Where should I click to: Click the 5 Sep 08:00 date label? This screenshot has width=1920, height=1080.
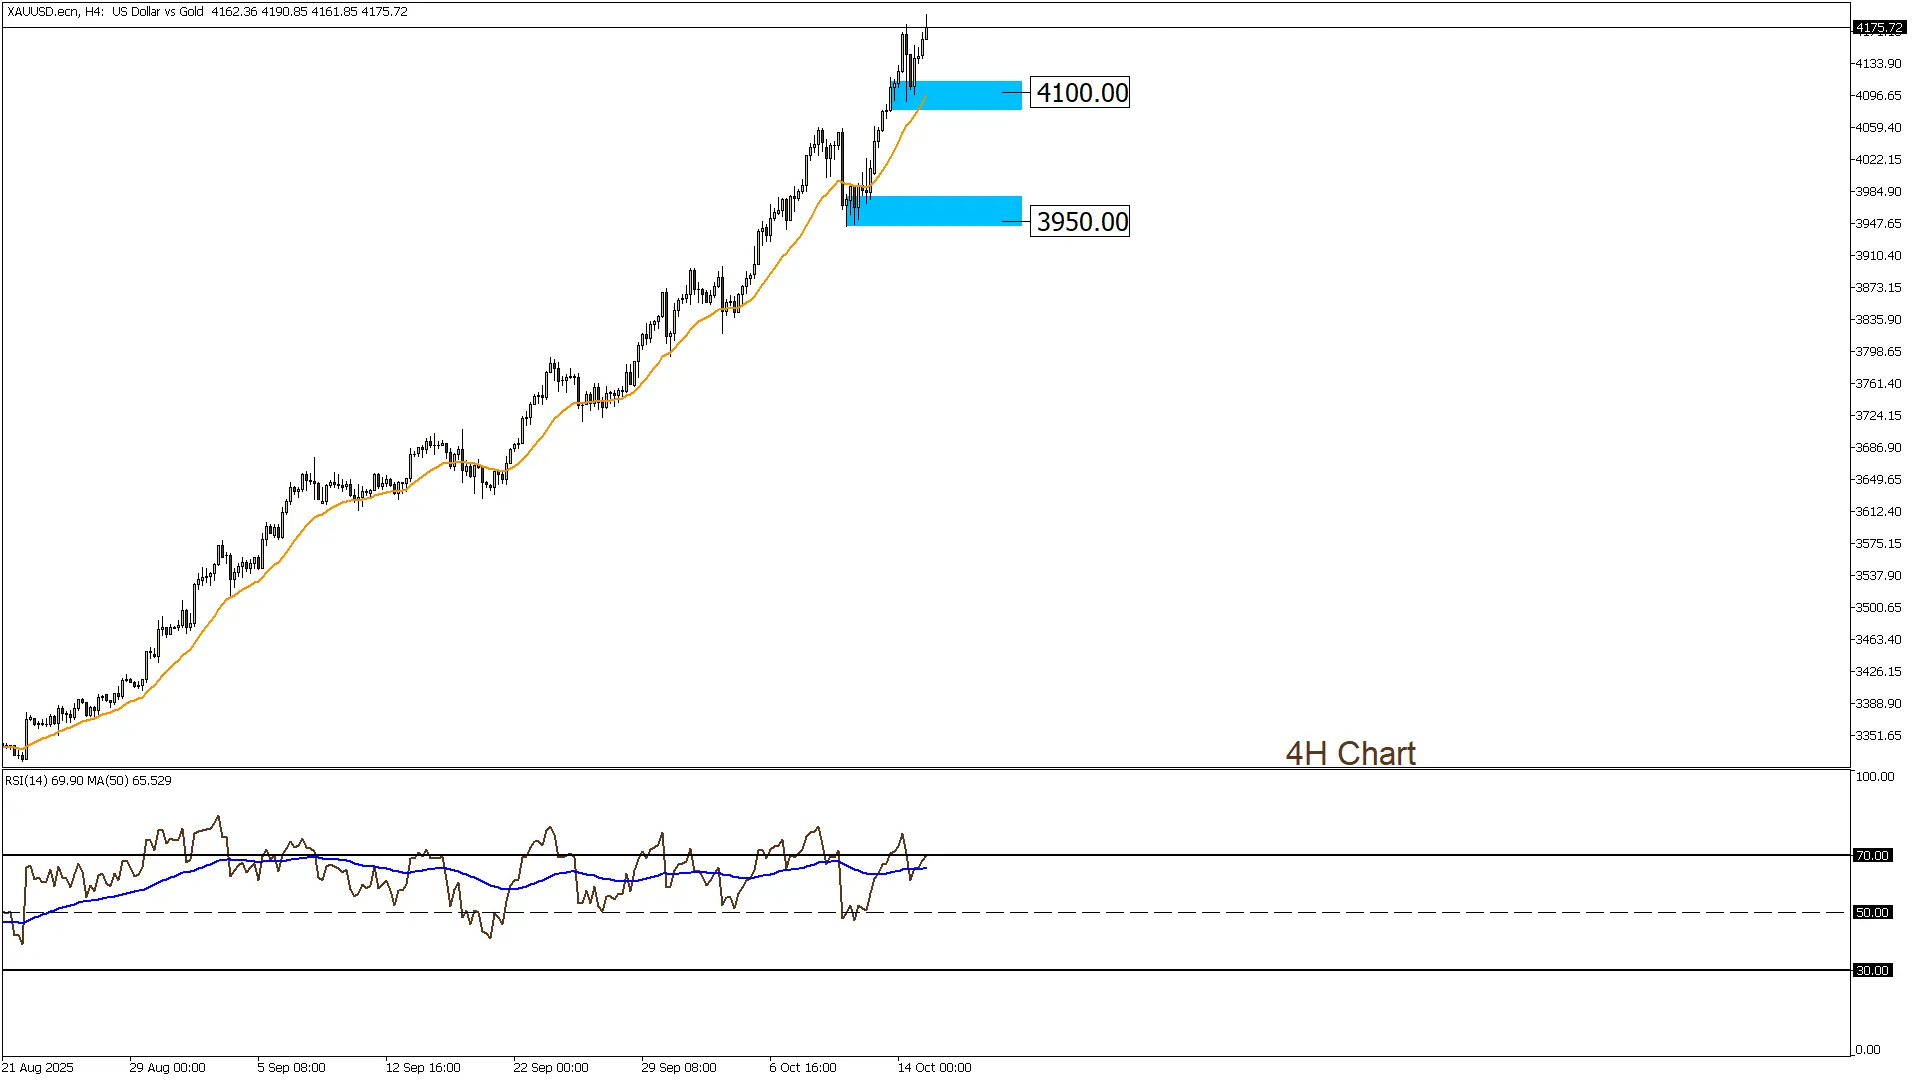291,1067
